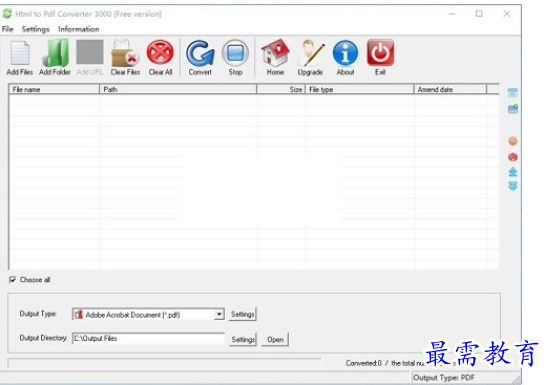Minimize the converter window
Screen dimensions: 547x385
(x=452, y=14)
